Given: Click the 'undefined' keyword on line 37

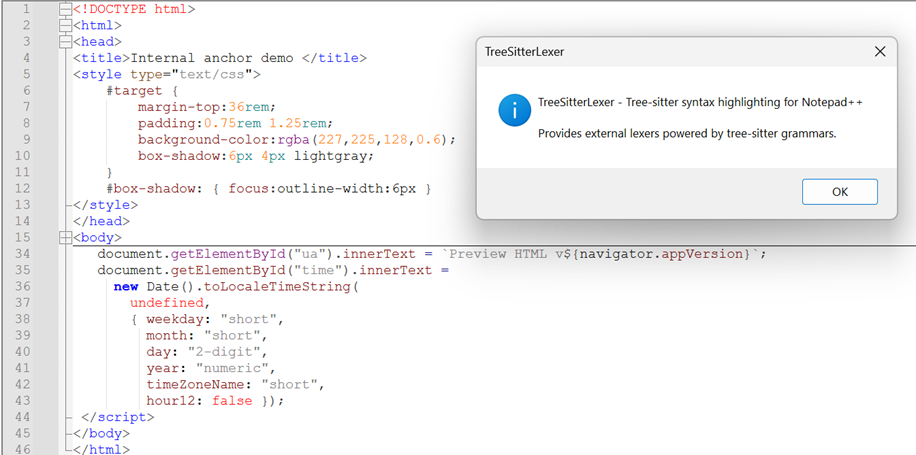Looking at the screenshot, I should pos(166,303).
